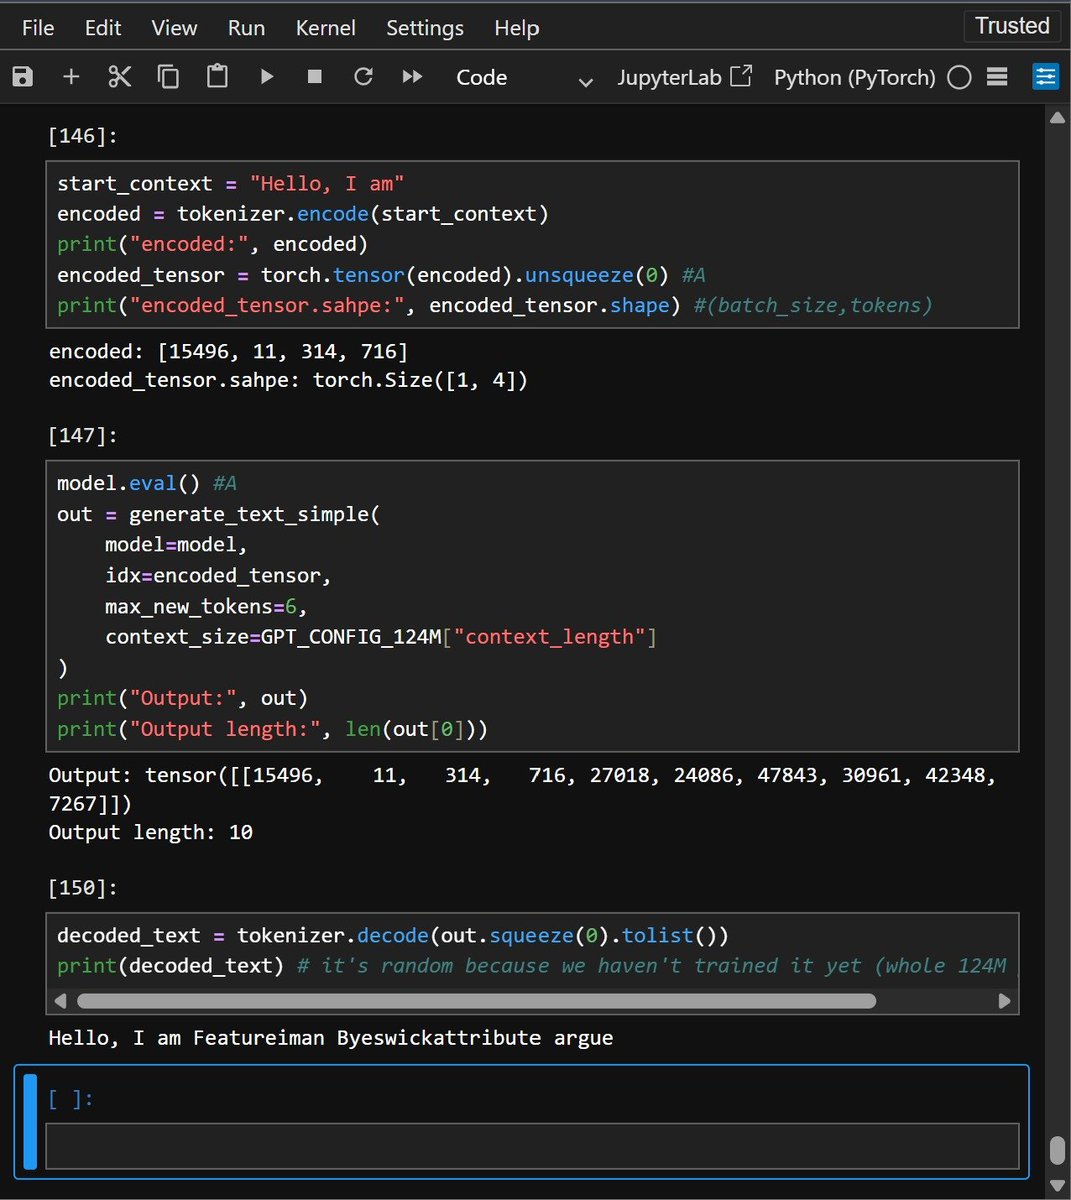
Task: Cut the selected cell with the scissors icon
Action: (x=120, y=77)
